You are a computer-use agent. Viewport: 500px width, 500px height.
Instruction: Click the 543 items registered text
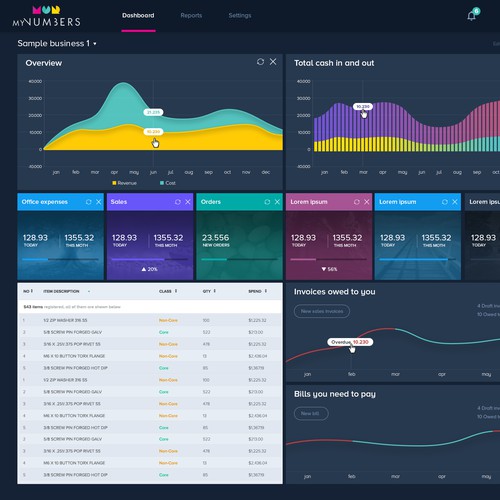click(72, 307)
